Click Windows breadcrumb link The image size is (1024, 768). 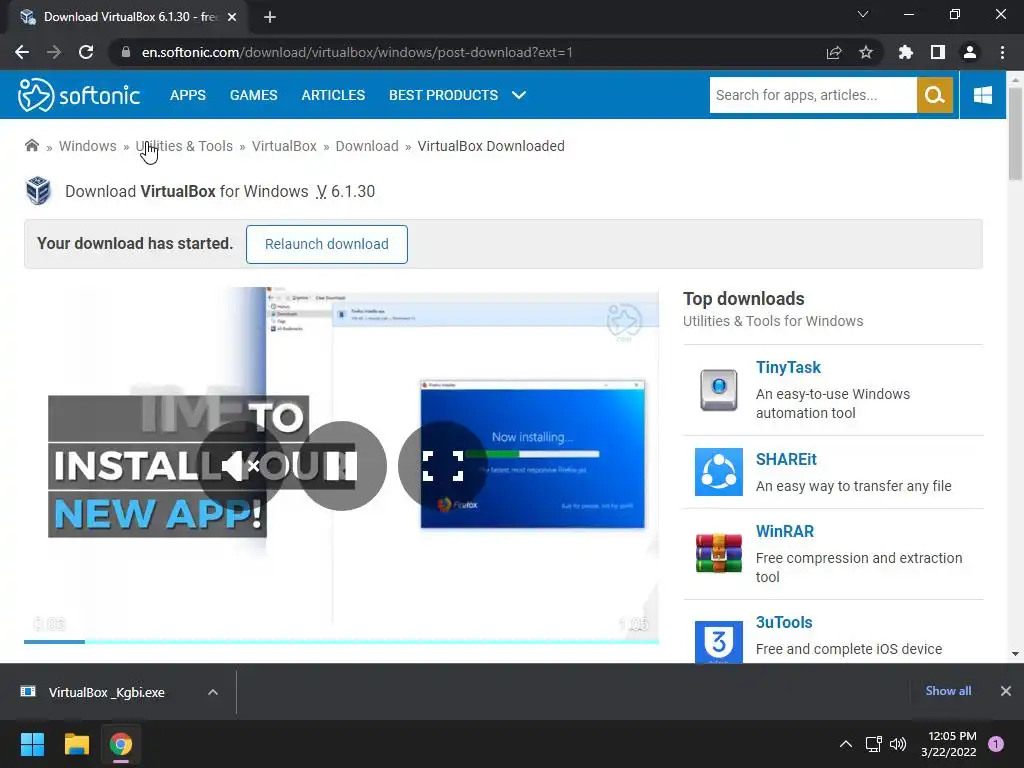coord(88,146)
